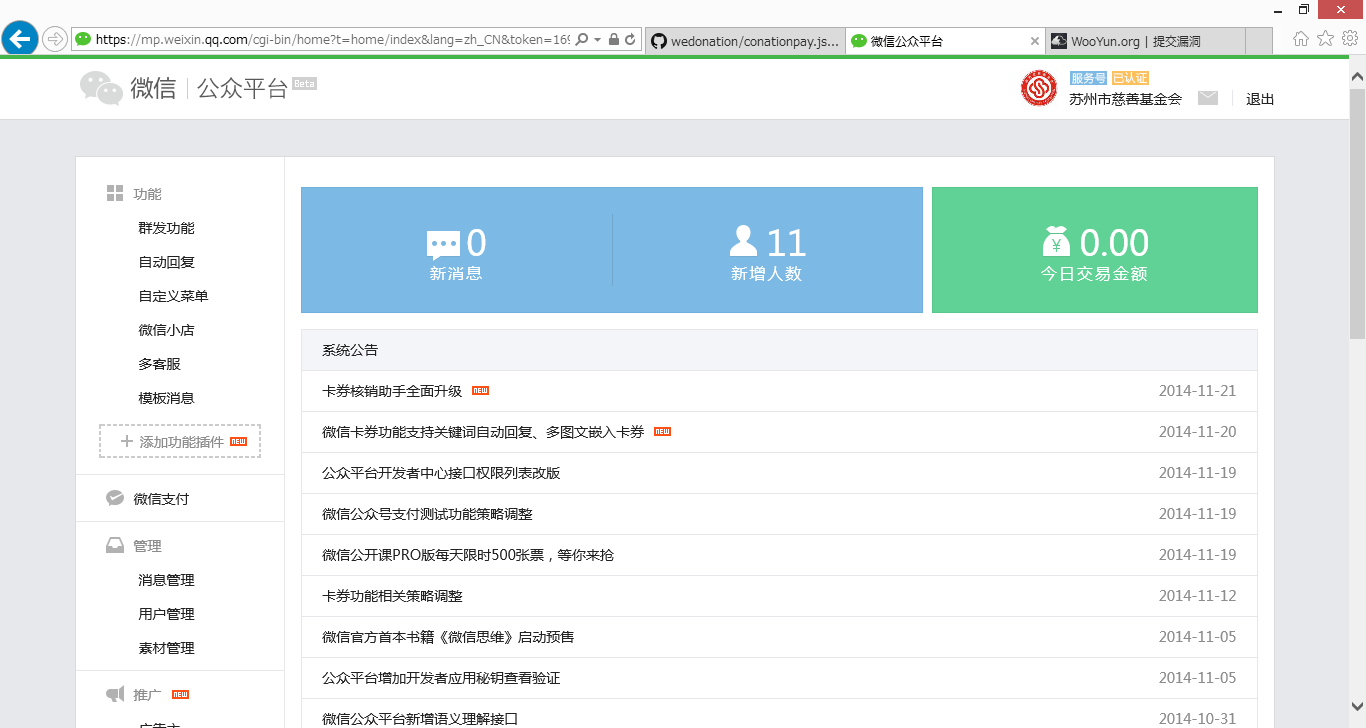The width and height of the screenshot is (1366, 728).
Task: Switch to wedonation/conationpay.js GitHub tab
Action: (x=745, y=41)
